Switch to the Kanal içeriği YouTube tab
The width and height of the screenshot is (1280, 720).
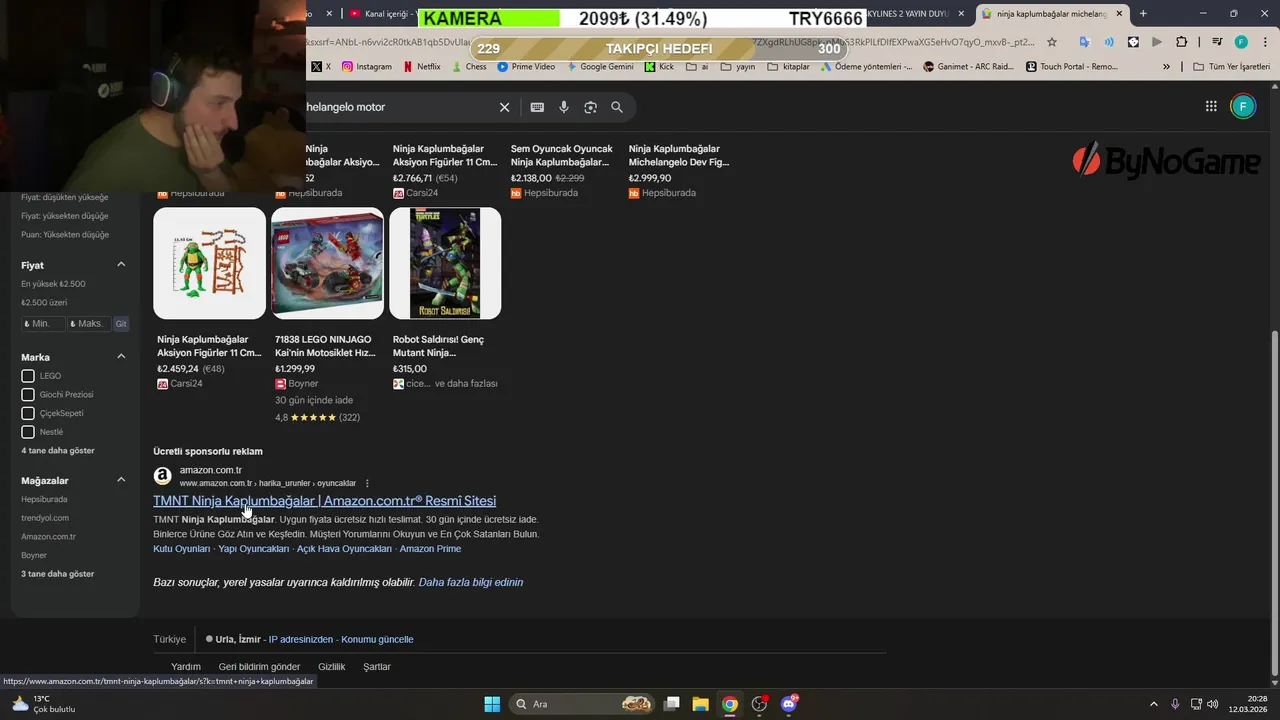(x=383, y=14)
